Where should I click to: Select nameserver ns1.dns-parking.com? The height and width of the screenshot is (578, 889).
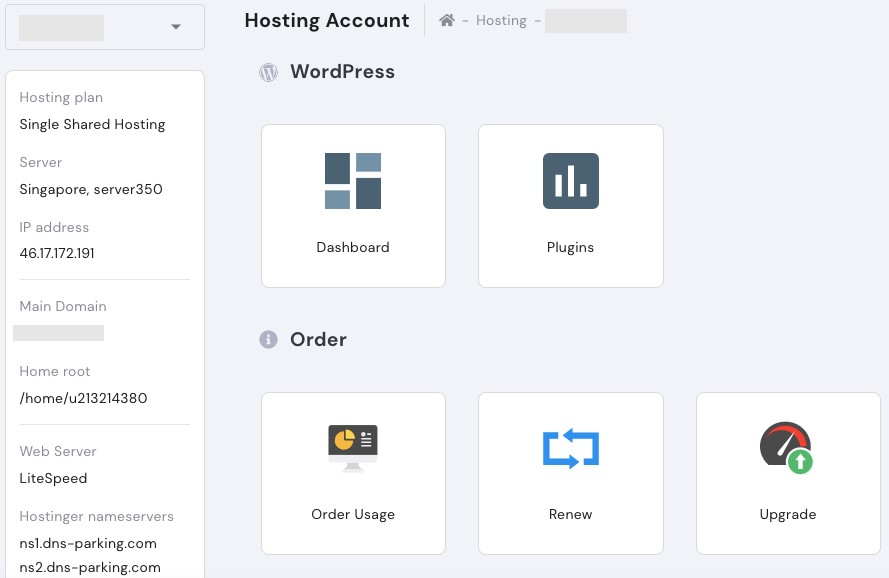(x=88, y=543)
